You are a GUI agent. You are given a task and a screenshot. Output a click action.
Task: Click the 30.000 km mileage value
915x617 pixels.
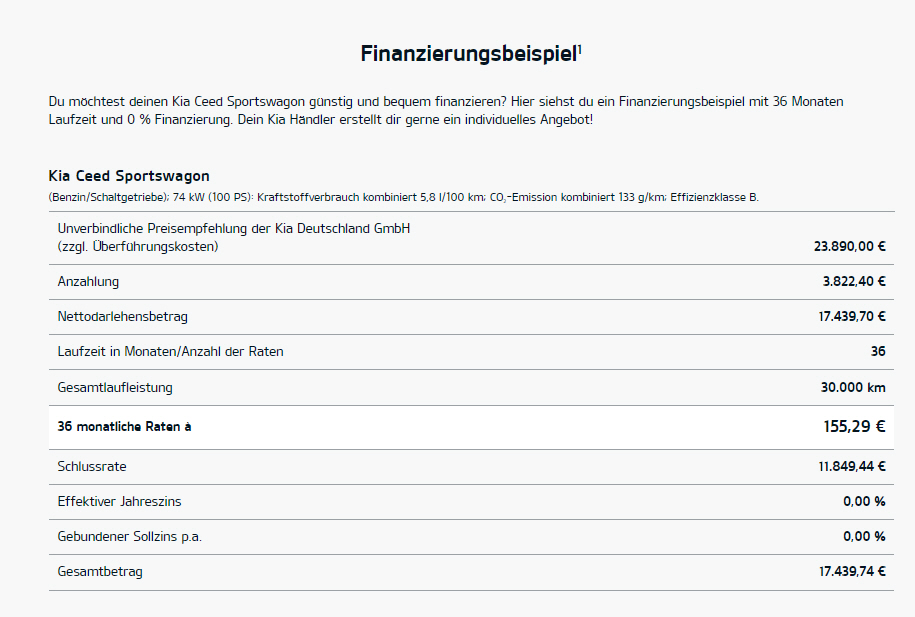tap(853, 388)
